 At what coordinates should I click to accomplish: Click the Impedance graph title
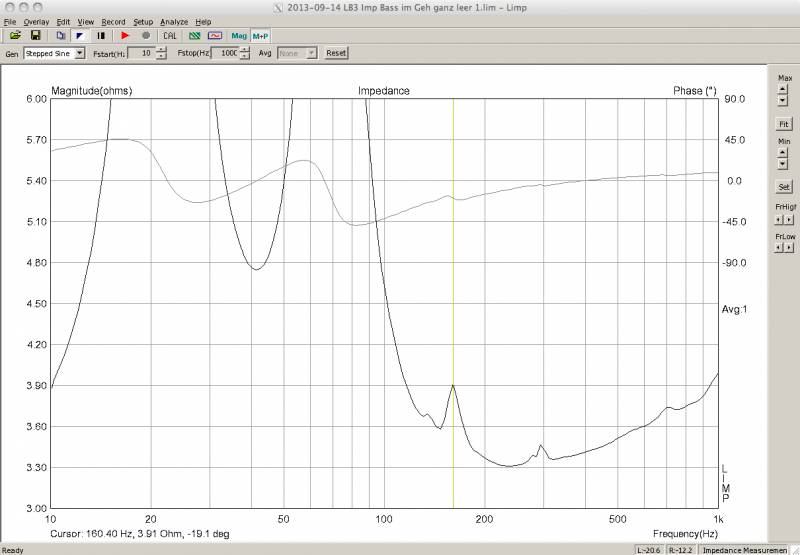click(384, 91)
